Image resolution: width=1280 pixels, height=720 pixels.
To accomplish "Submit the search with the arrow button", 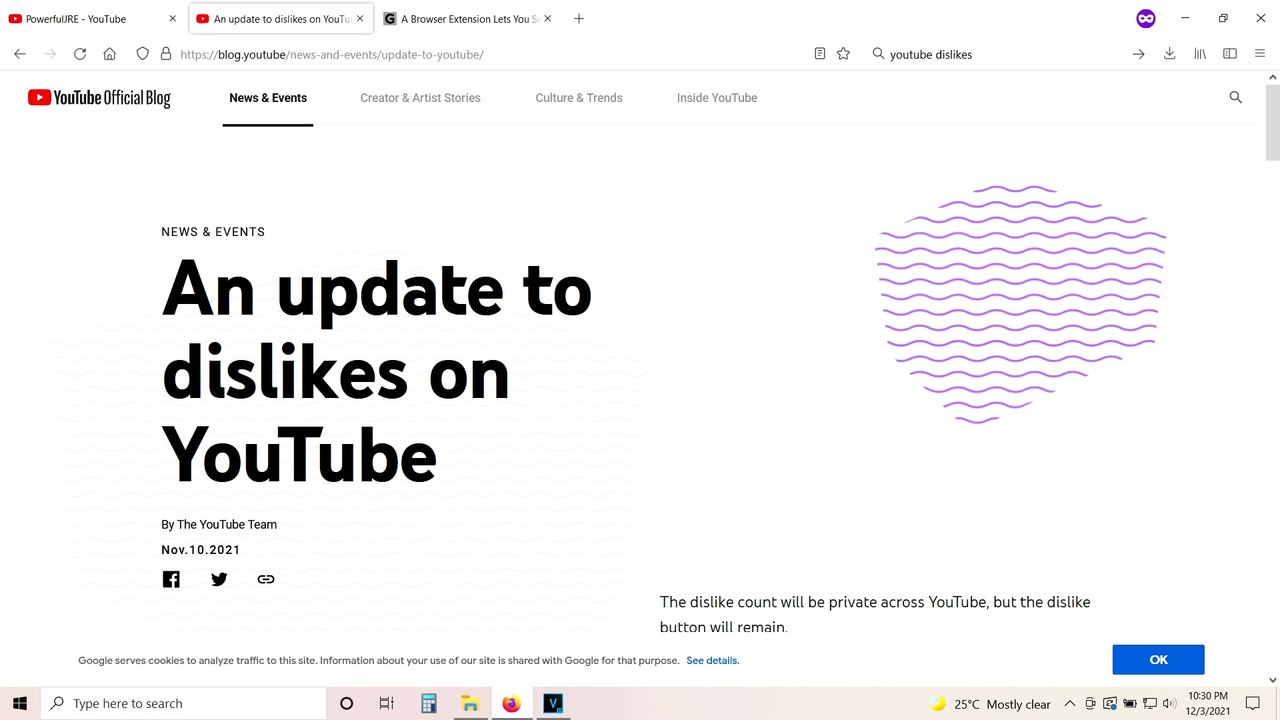I will (x=1138, y=54).
